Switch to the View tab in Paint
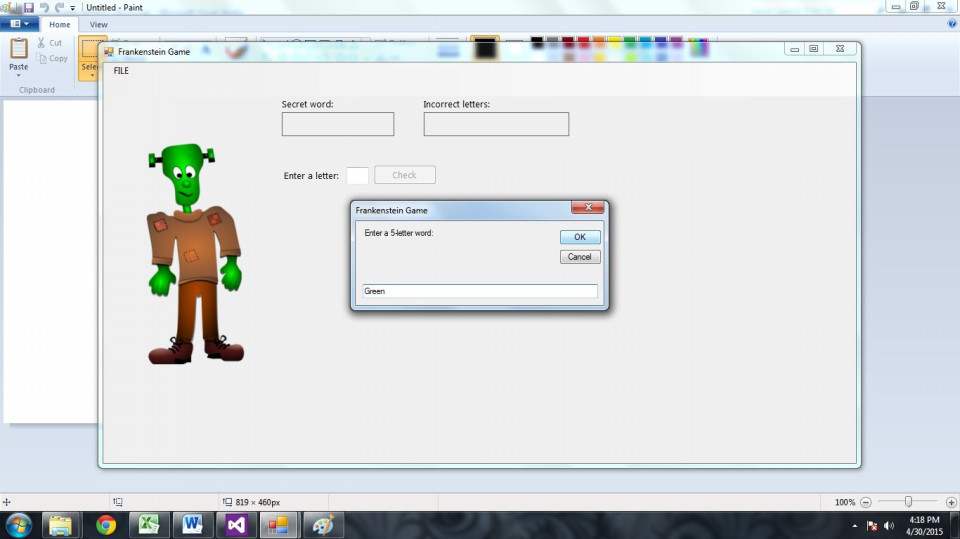The height and width of the screenshot is (539, 960). click(99, 24)
